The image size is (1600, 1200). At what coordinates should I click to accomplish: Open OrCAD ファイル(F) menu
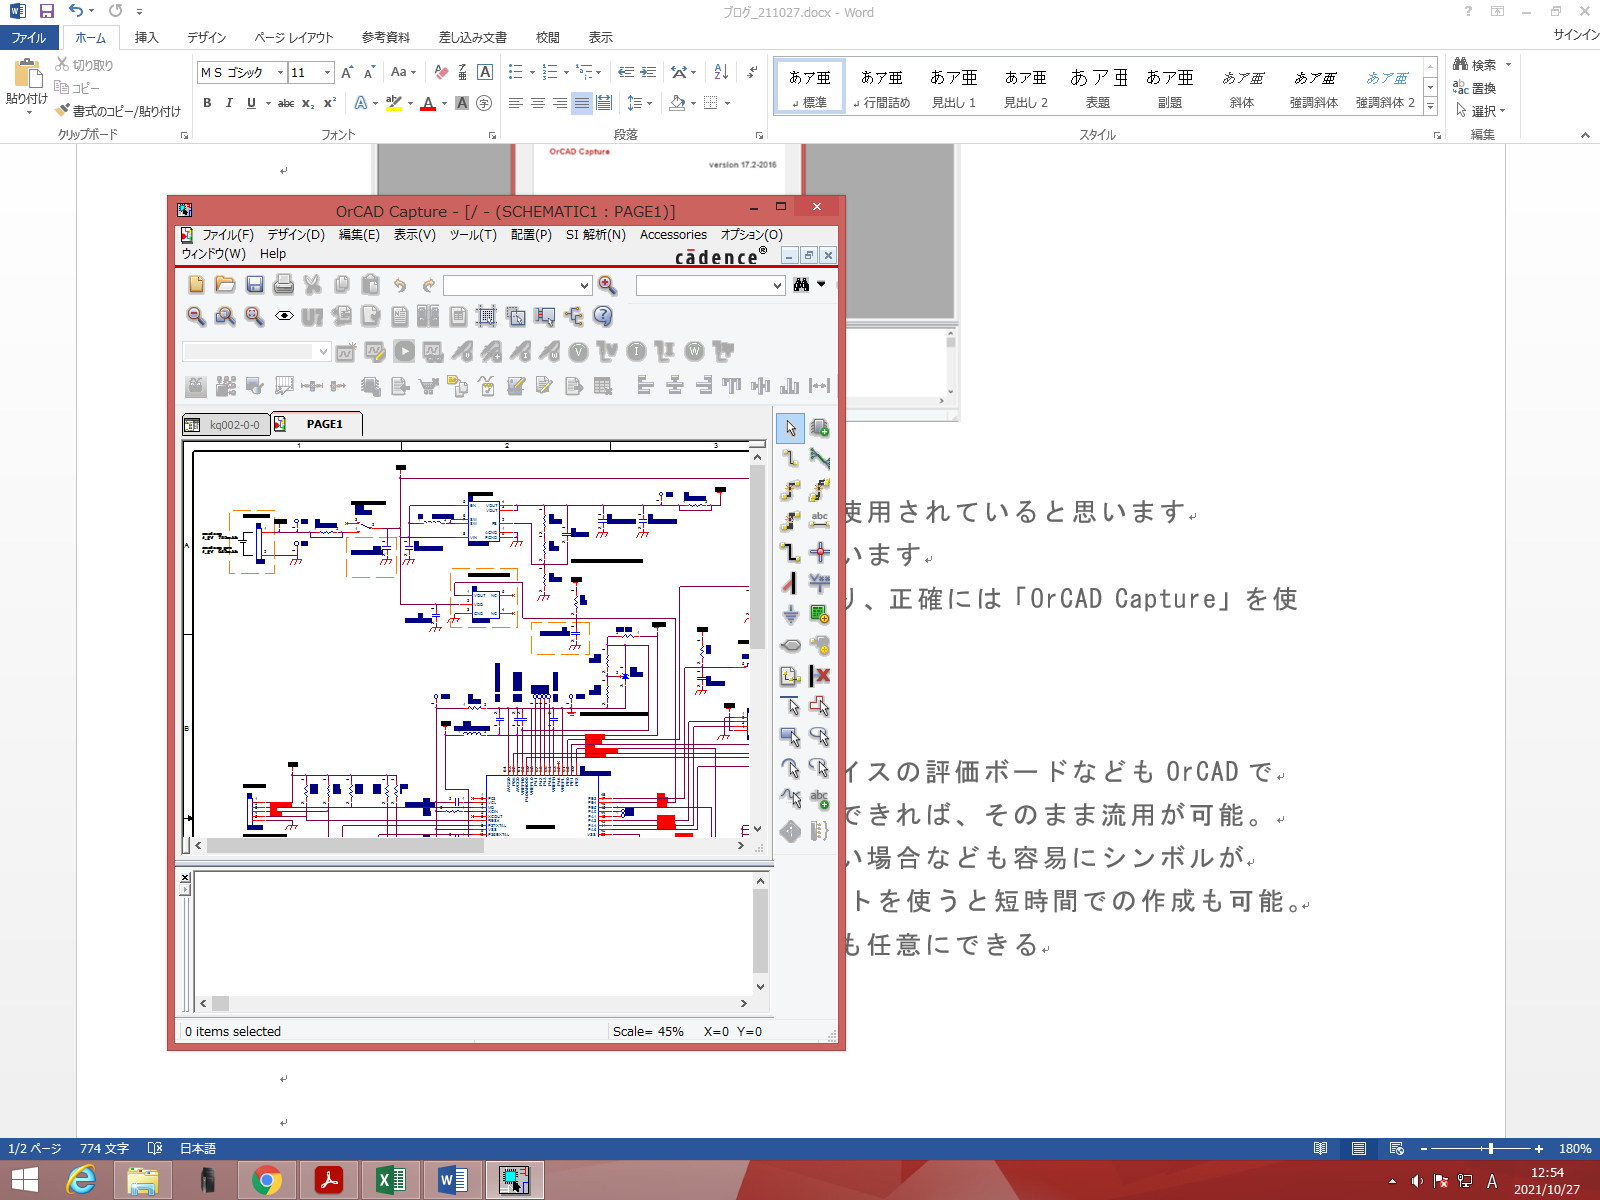click(227, 235)
